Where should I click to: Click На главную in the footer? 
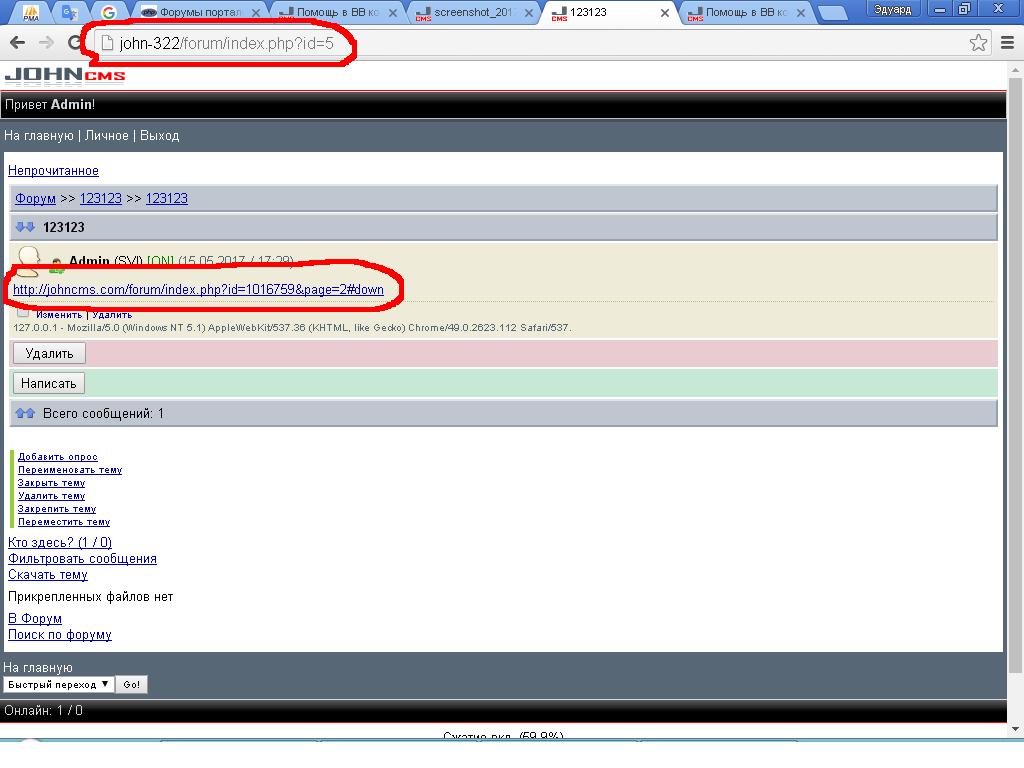(38, 668)
